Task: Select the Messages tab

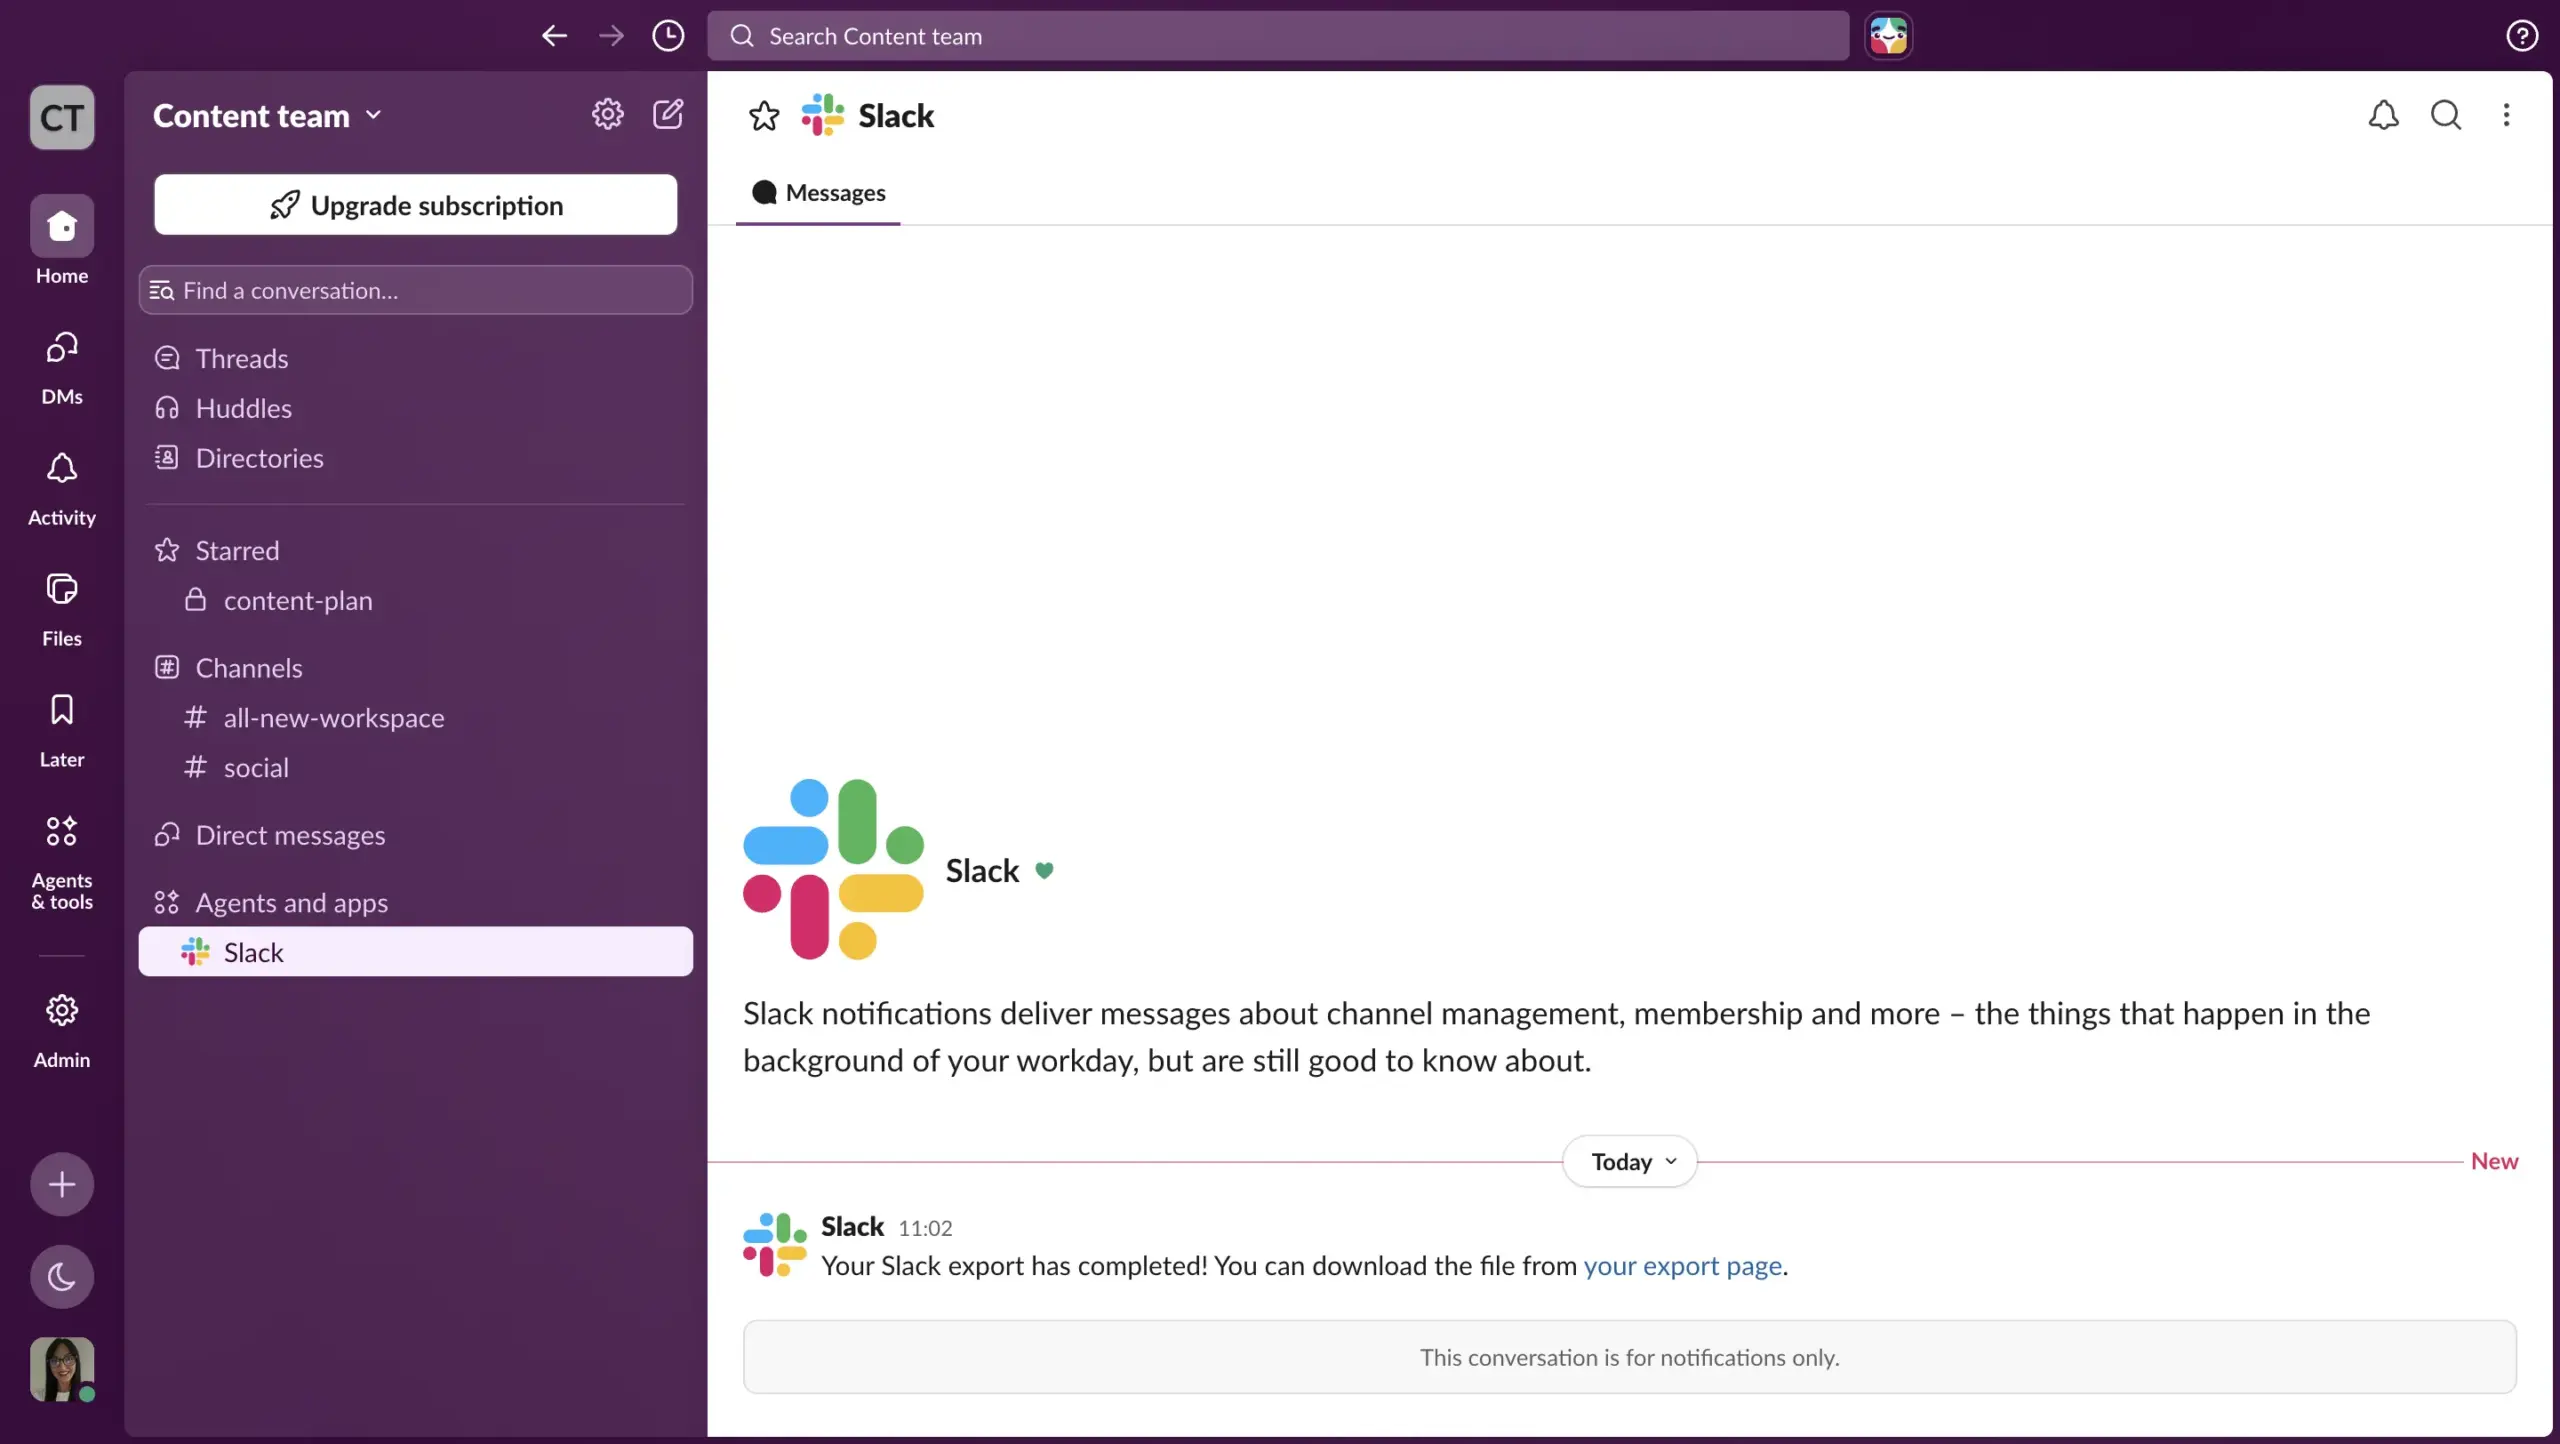Action: (818, 192)
